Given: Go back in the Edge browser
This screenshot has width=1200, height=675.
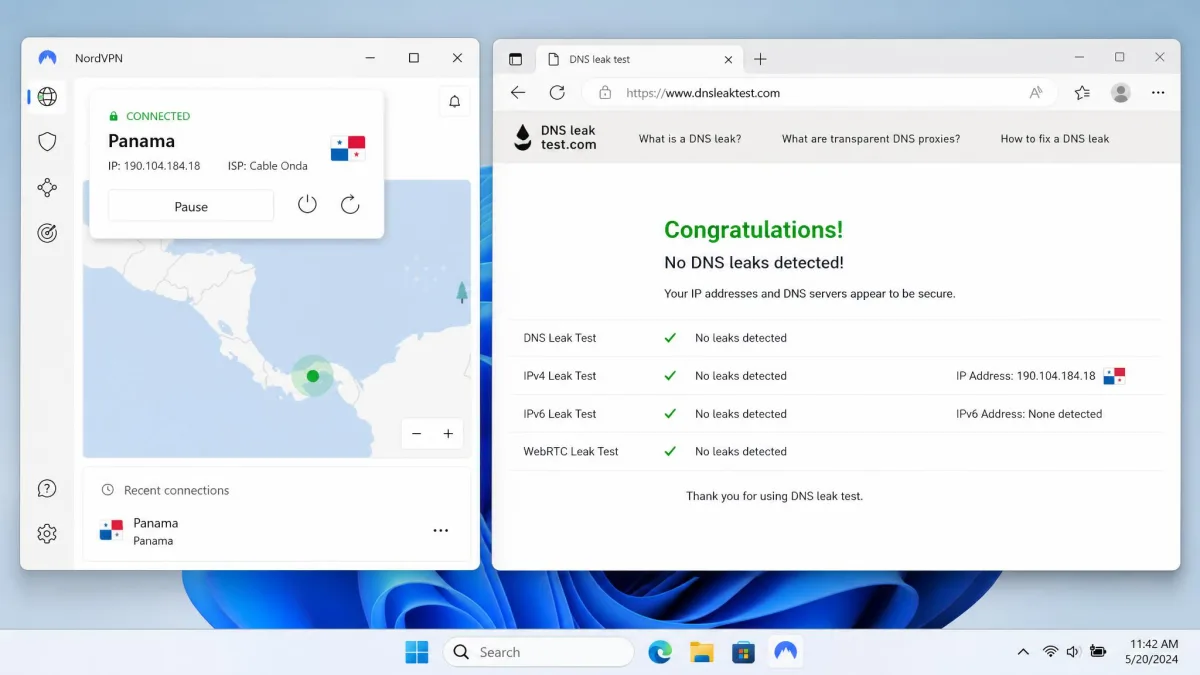Looking at the screenshot, I should (517, 93).
